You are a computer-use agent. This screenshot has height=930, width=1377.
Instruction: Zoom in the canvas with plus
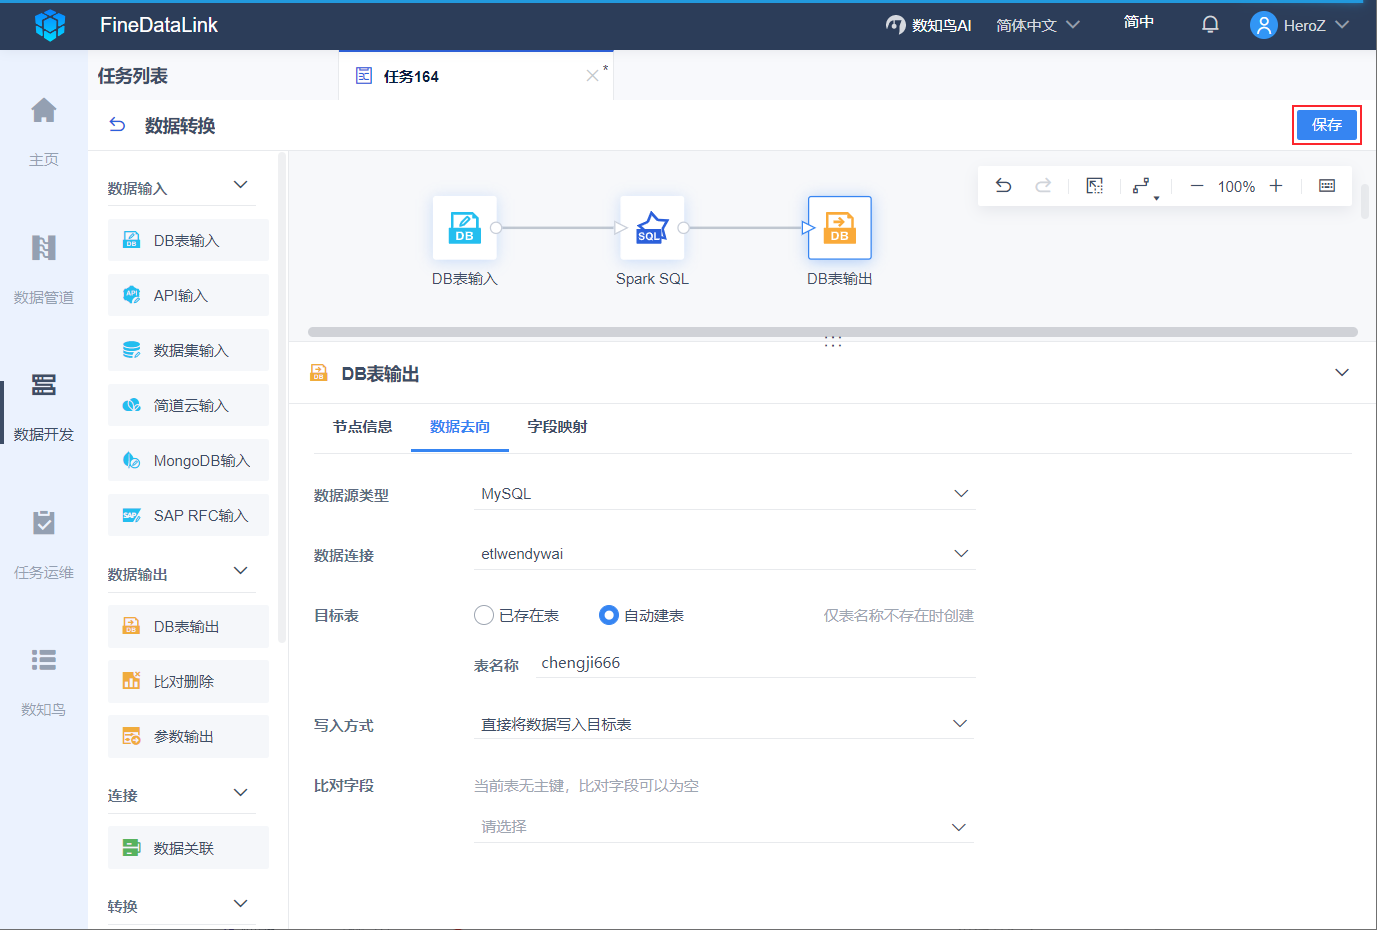click(1276, 186)
